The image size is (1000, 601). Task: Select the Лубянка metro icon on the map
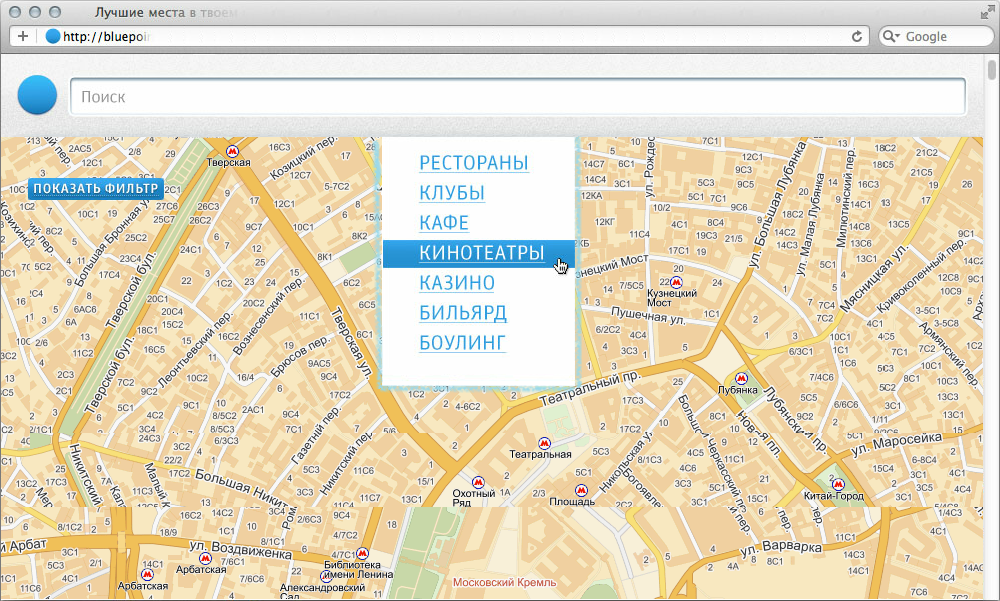pyautogui.click(x=740, y=378)
